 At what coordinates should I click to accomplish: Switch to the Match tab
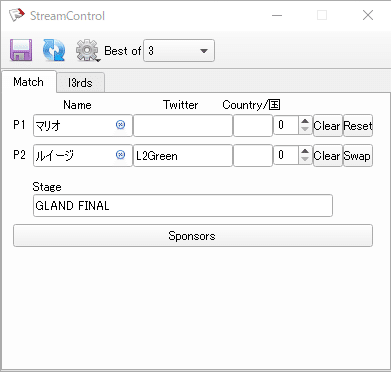(x=29, y=82)
